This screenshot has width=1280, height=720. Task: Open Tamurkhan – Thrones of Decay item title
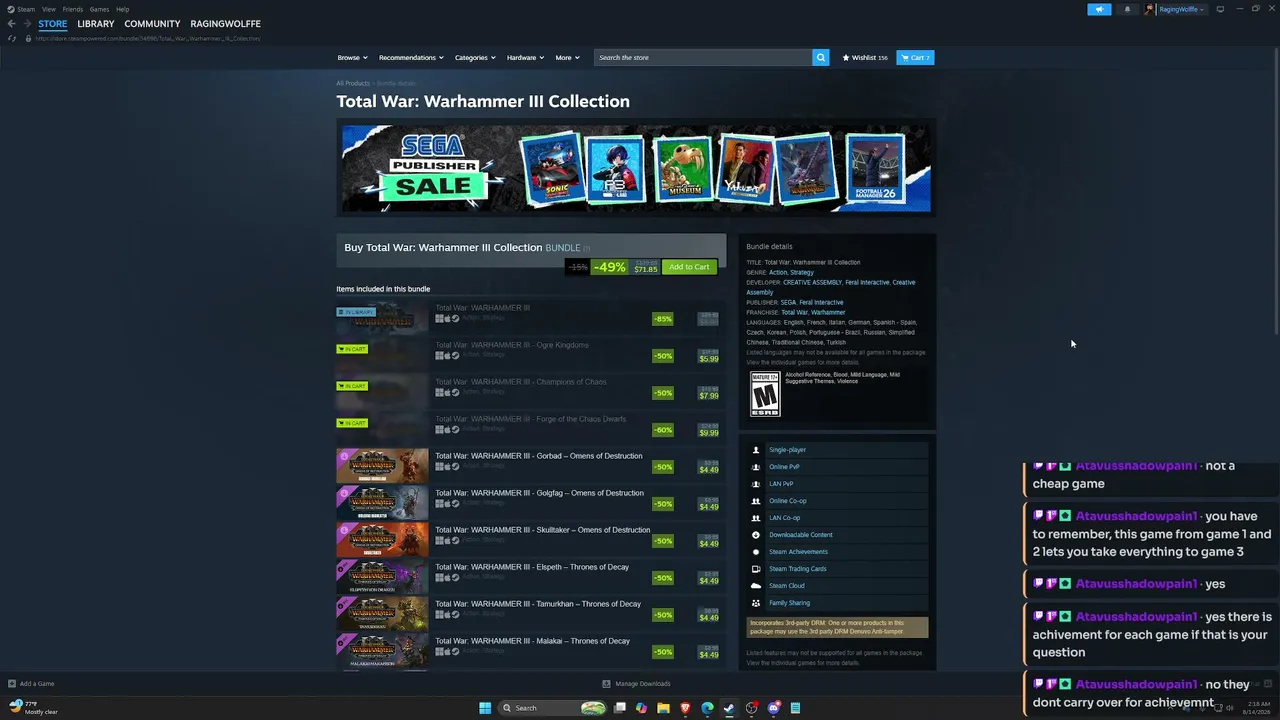click(x=538, y=604)
